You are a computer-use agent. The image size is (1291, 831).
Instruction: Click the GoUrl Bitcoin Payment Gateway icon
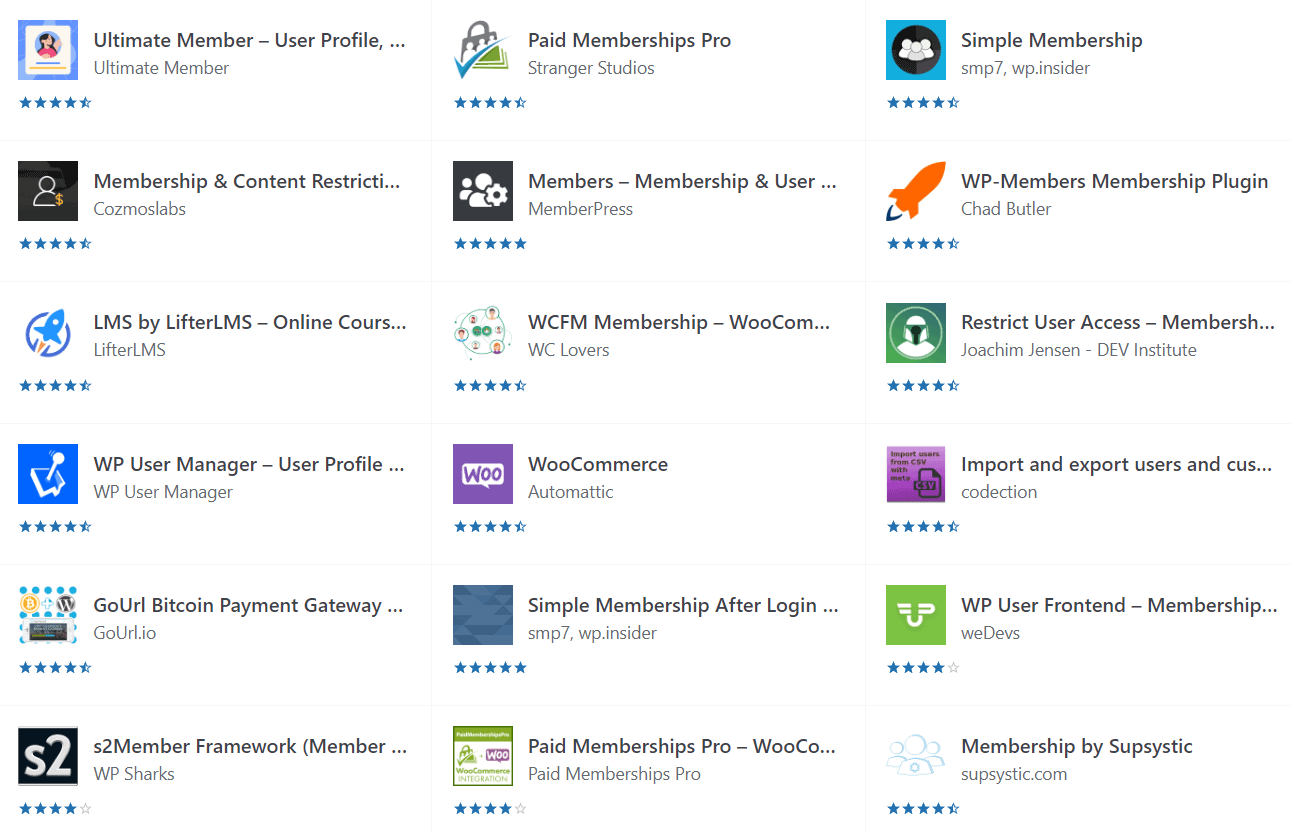click(x=48, y=615)
